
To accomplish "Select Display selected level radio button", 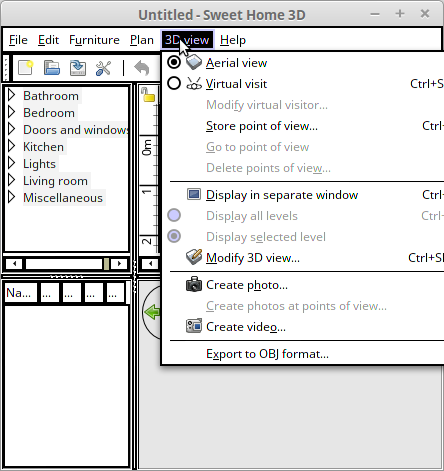I will (x=174, y=236).
